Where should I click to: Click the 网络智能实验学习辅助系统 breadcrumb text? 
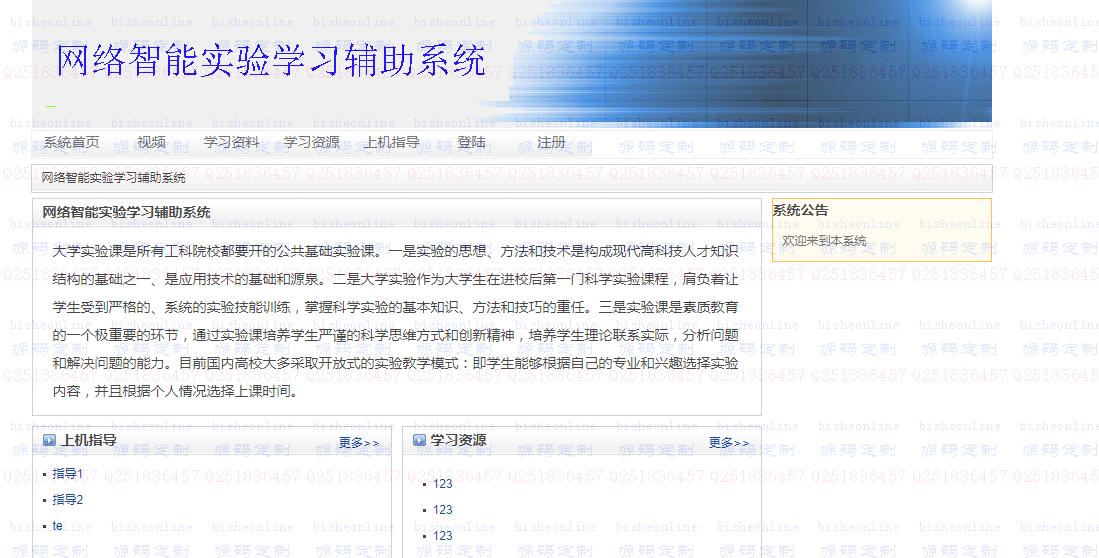click(113, 178)
